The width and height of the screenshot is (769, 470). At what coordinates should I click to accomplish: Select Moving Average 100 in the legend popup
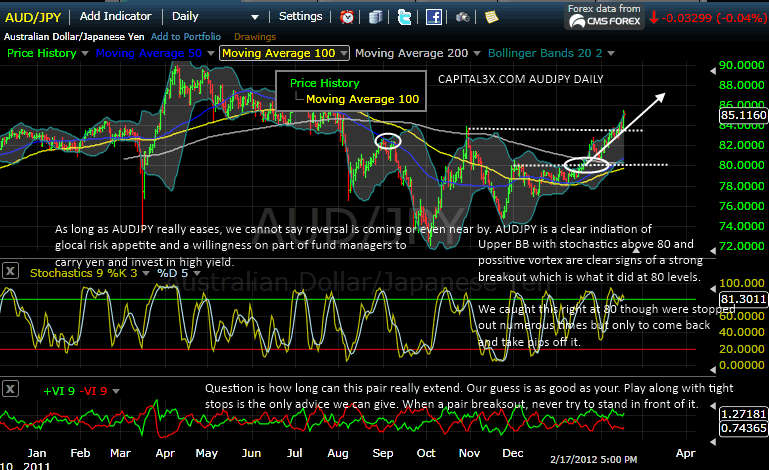pyautogui.click(x=362, y=99)
